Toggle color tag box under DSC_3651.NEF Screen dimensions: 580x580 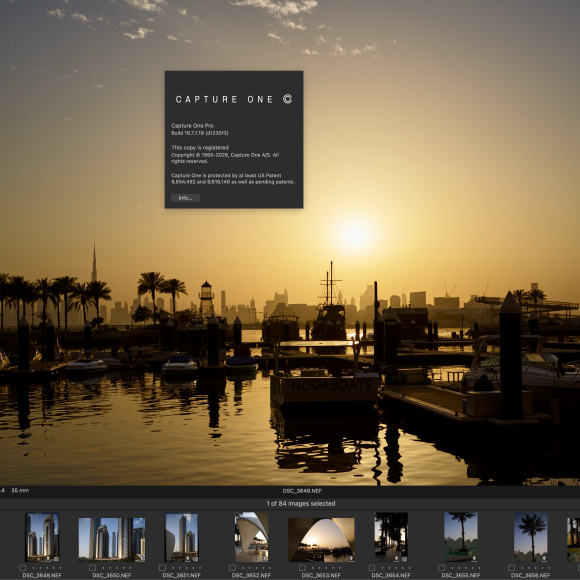coord(162,567)
